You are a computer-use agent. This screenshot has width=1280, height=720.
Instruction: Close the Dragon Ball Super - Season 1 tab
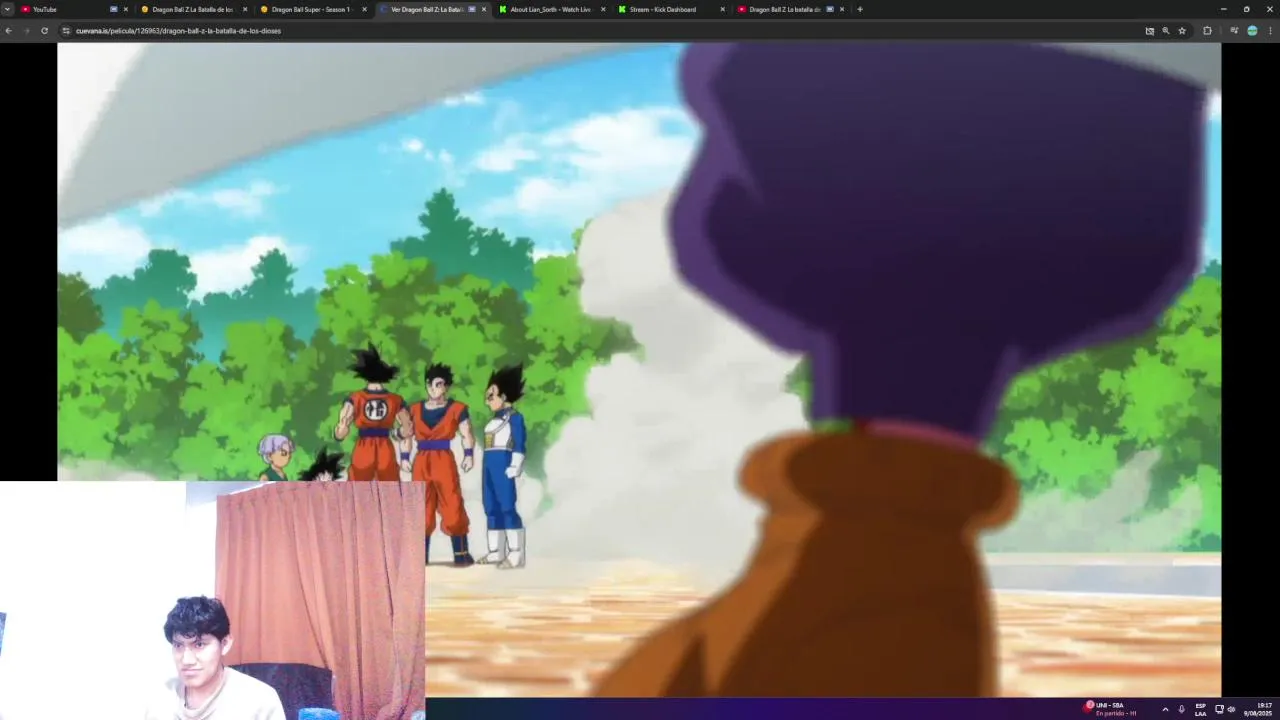click(x=364, y=9)
